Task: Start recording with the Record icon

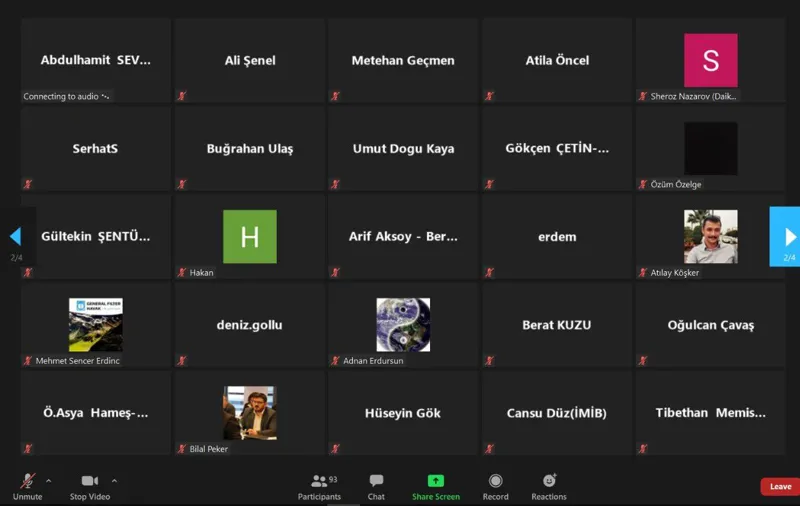Action: (x=495, y=480)
